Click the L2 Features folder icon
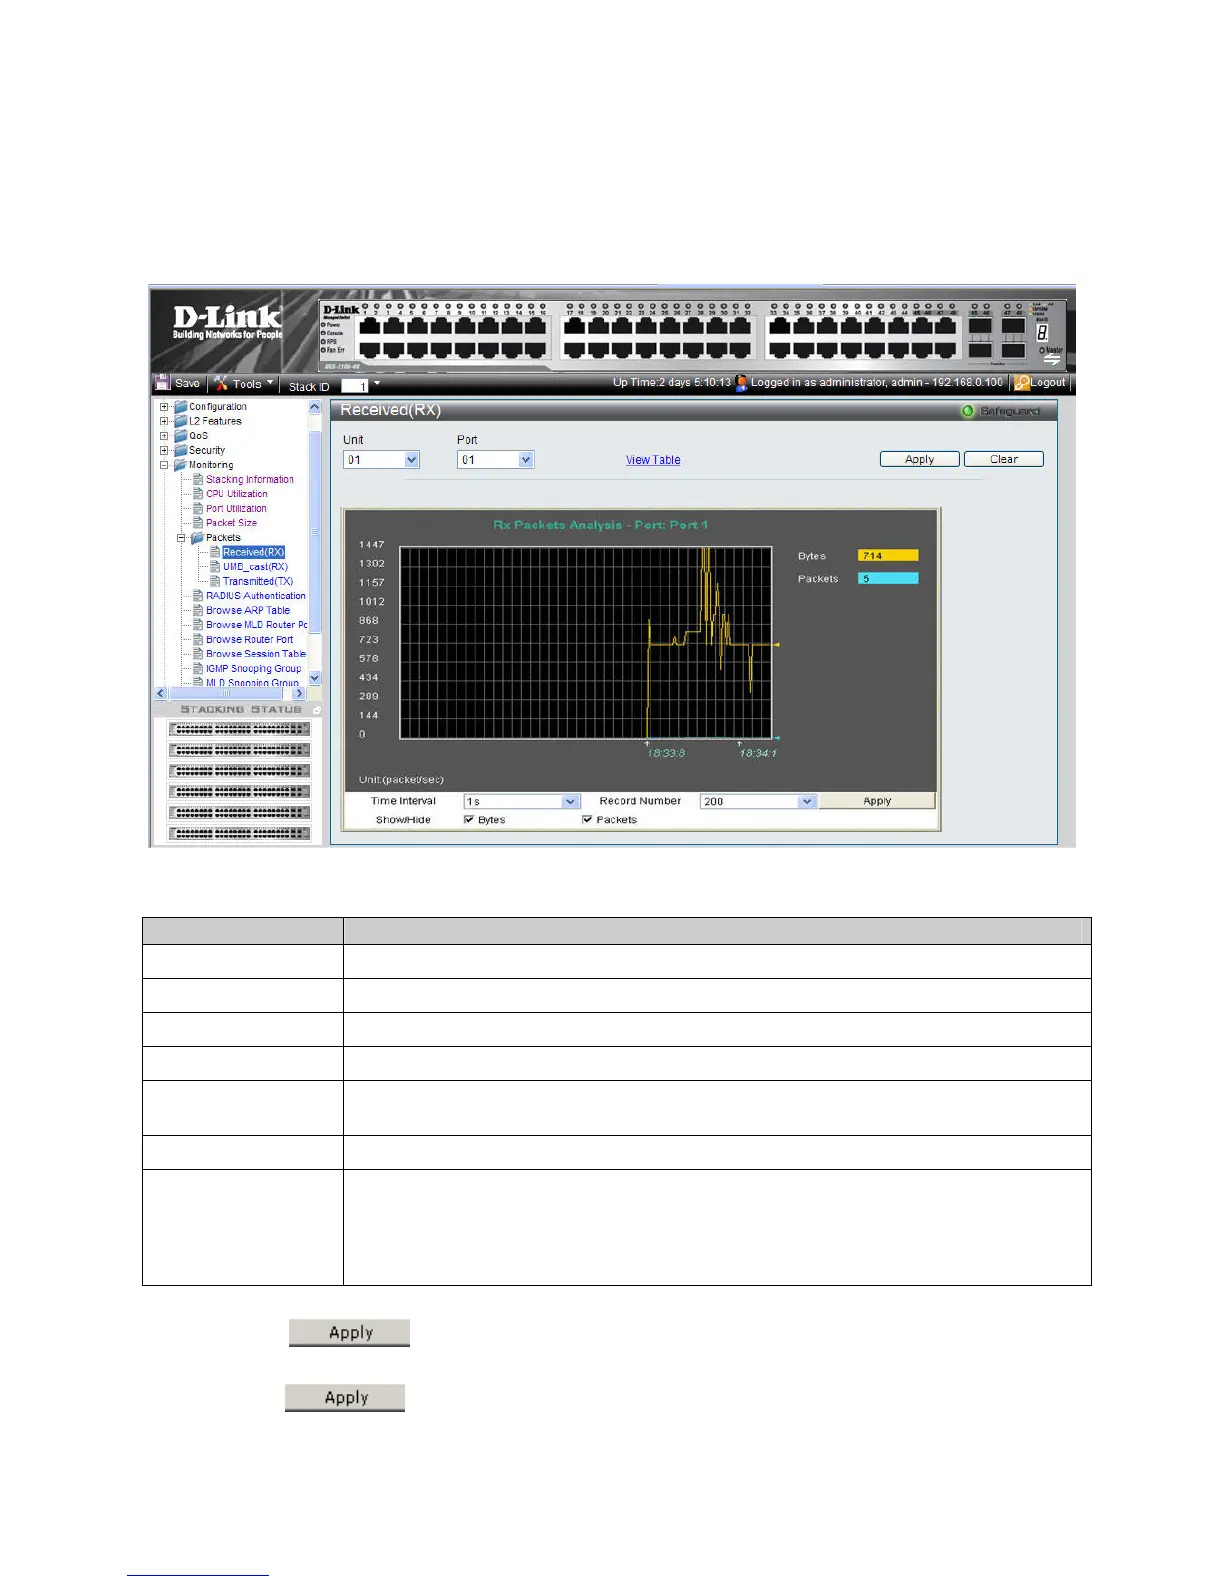1224x1584 pixels. point(180,421)
